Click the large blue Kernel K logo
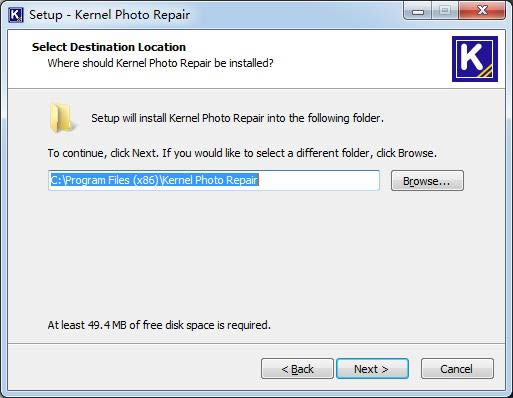The image size is (513, 398). point(475,59)
